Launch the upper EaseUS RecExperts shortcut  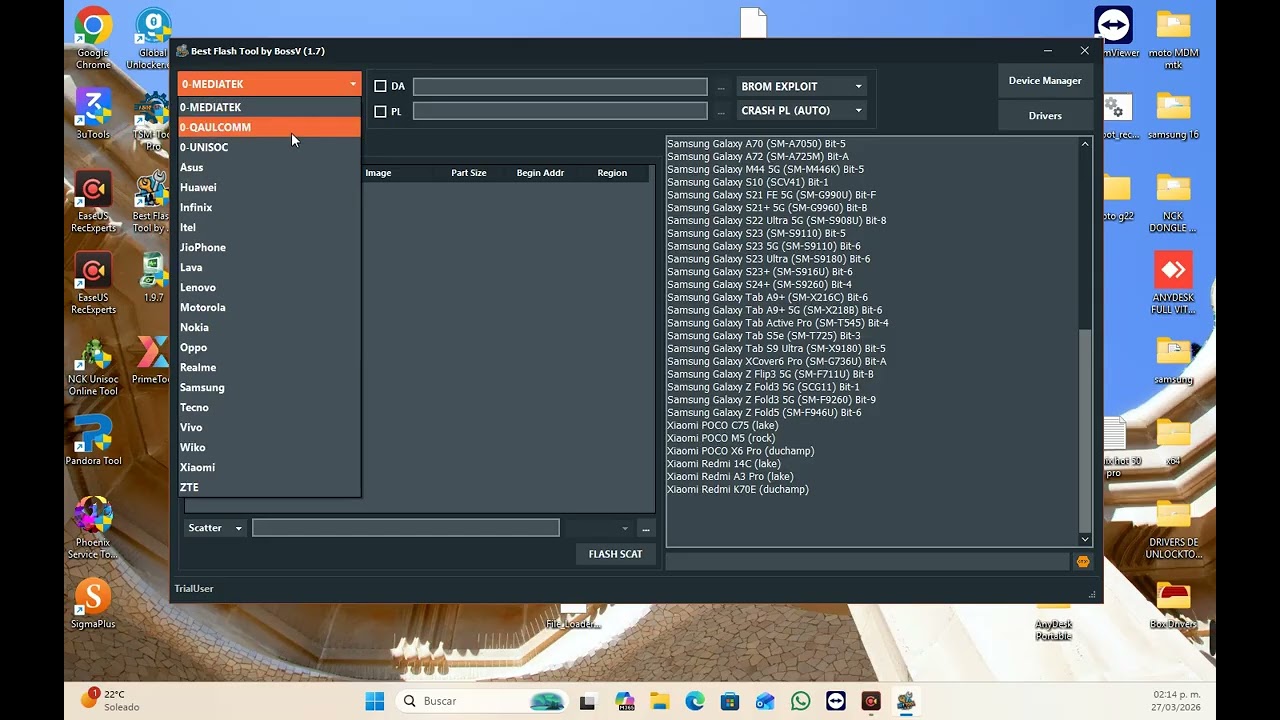(x=93, y=202)
